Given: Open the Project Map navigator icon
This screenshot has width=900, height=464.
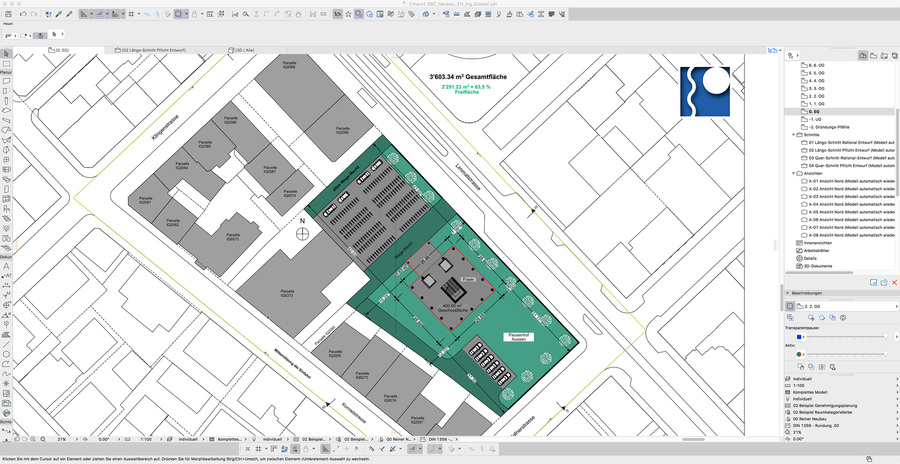Looking at the screenshot, I should 862,54.
